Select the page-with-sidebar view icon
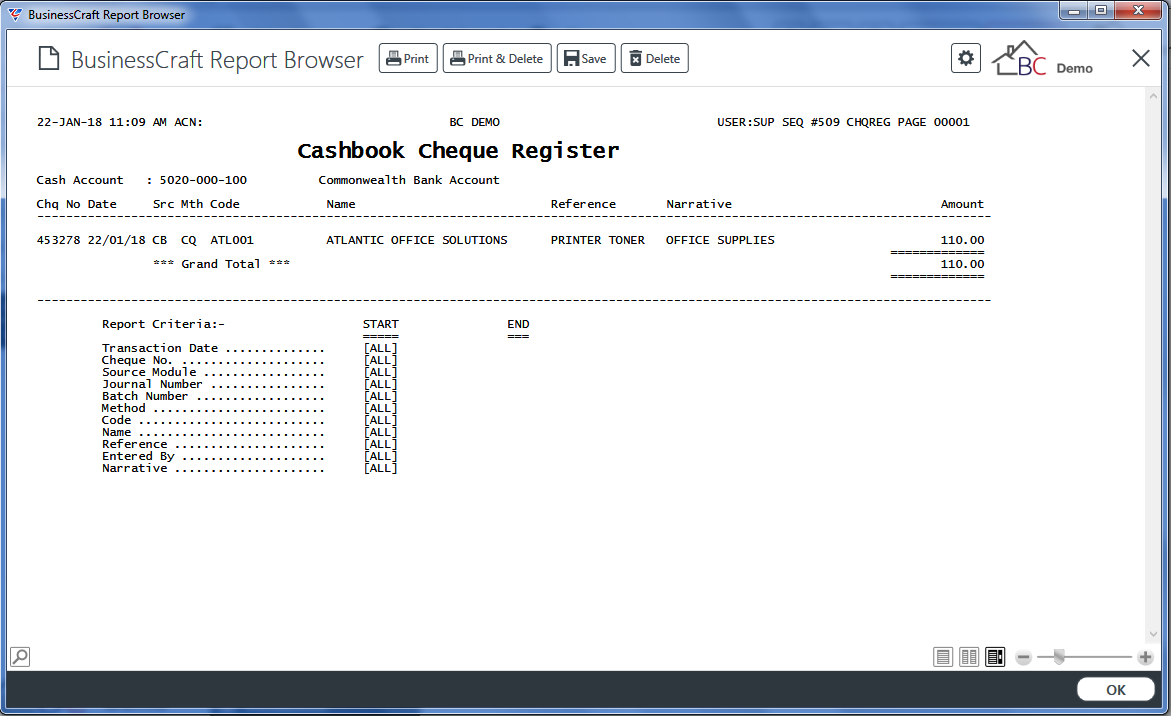This screenshot has width=1171, height=716. click(995, 657)
